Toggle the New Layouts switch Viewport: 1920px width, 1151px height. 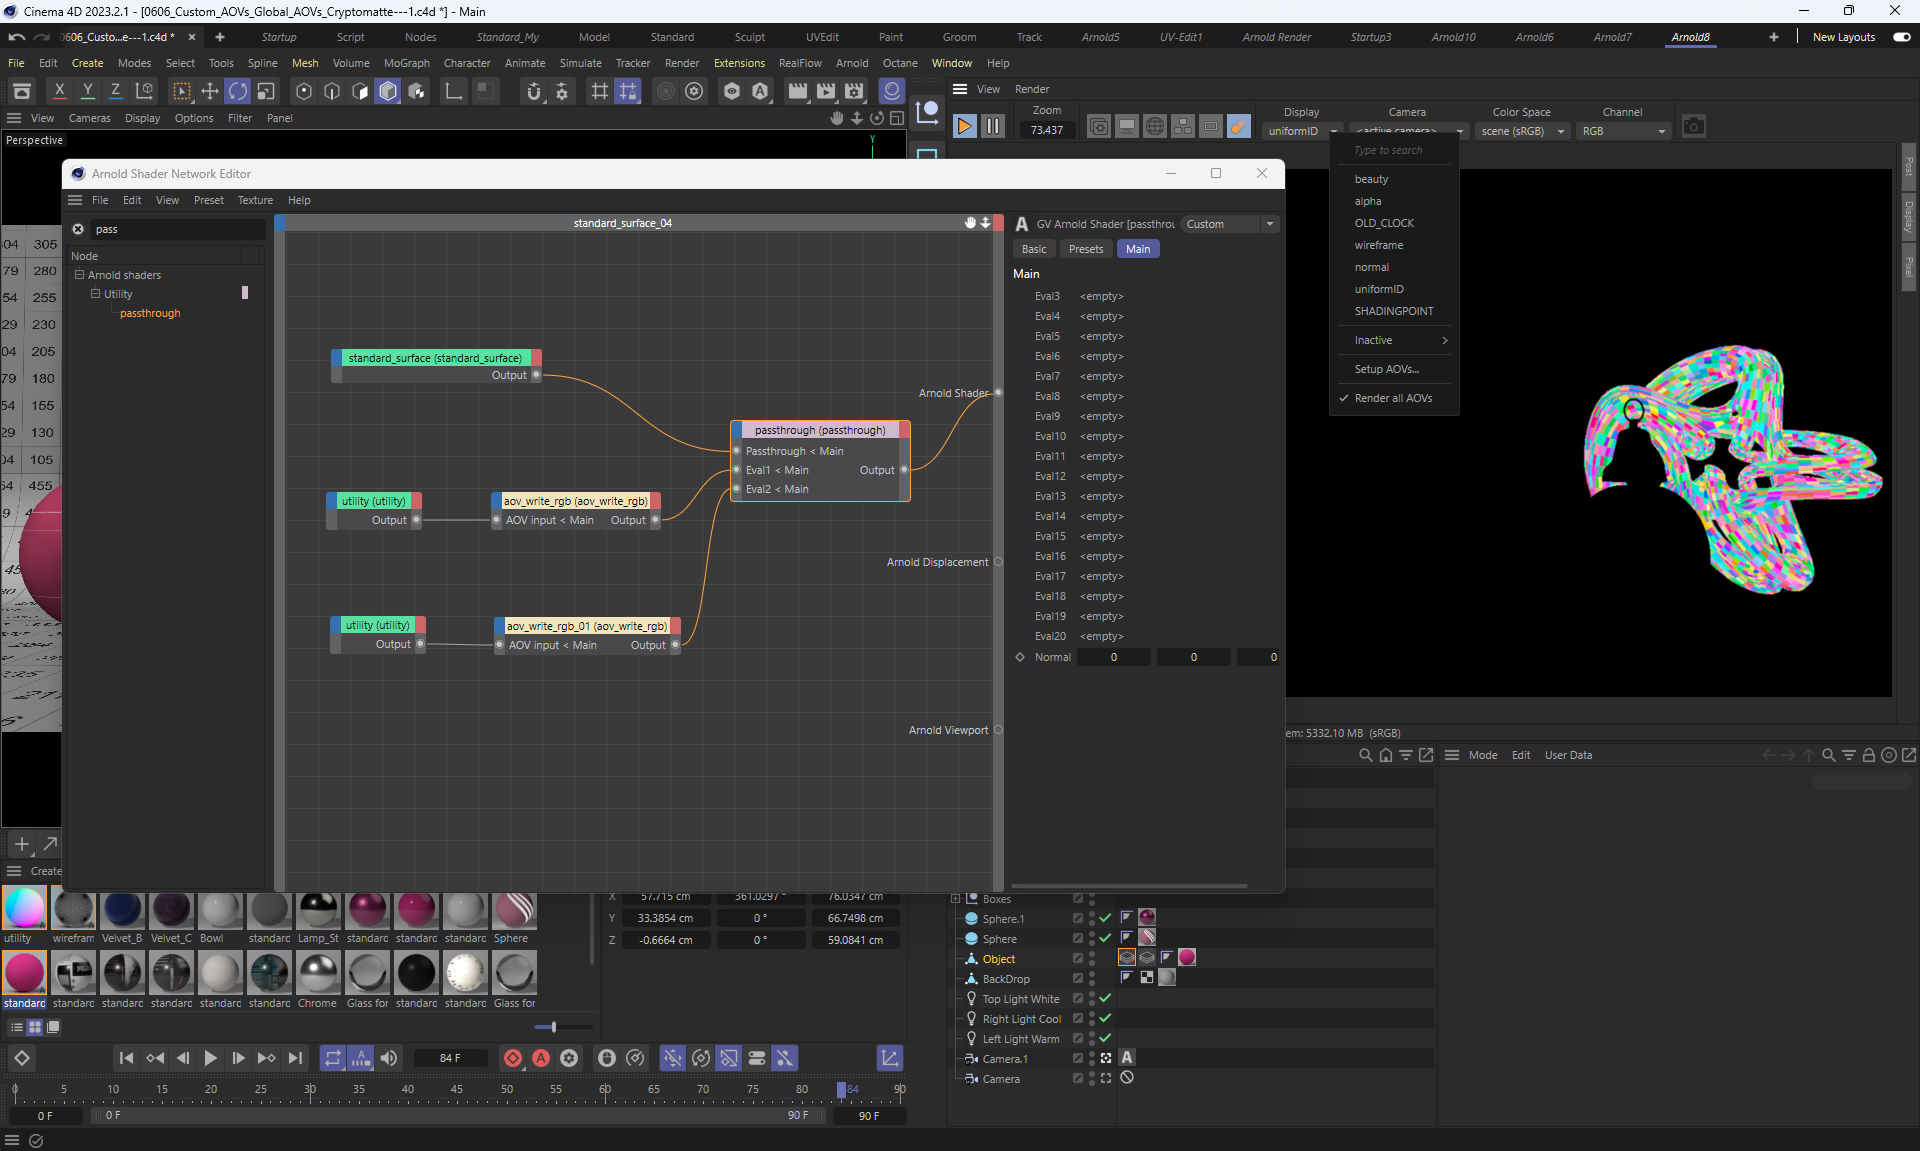pyautogui.click(x=1901, y=37)
